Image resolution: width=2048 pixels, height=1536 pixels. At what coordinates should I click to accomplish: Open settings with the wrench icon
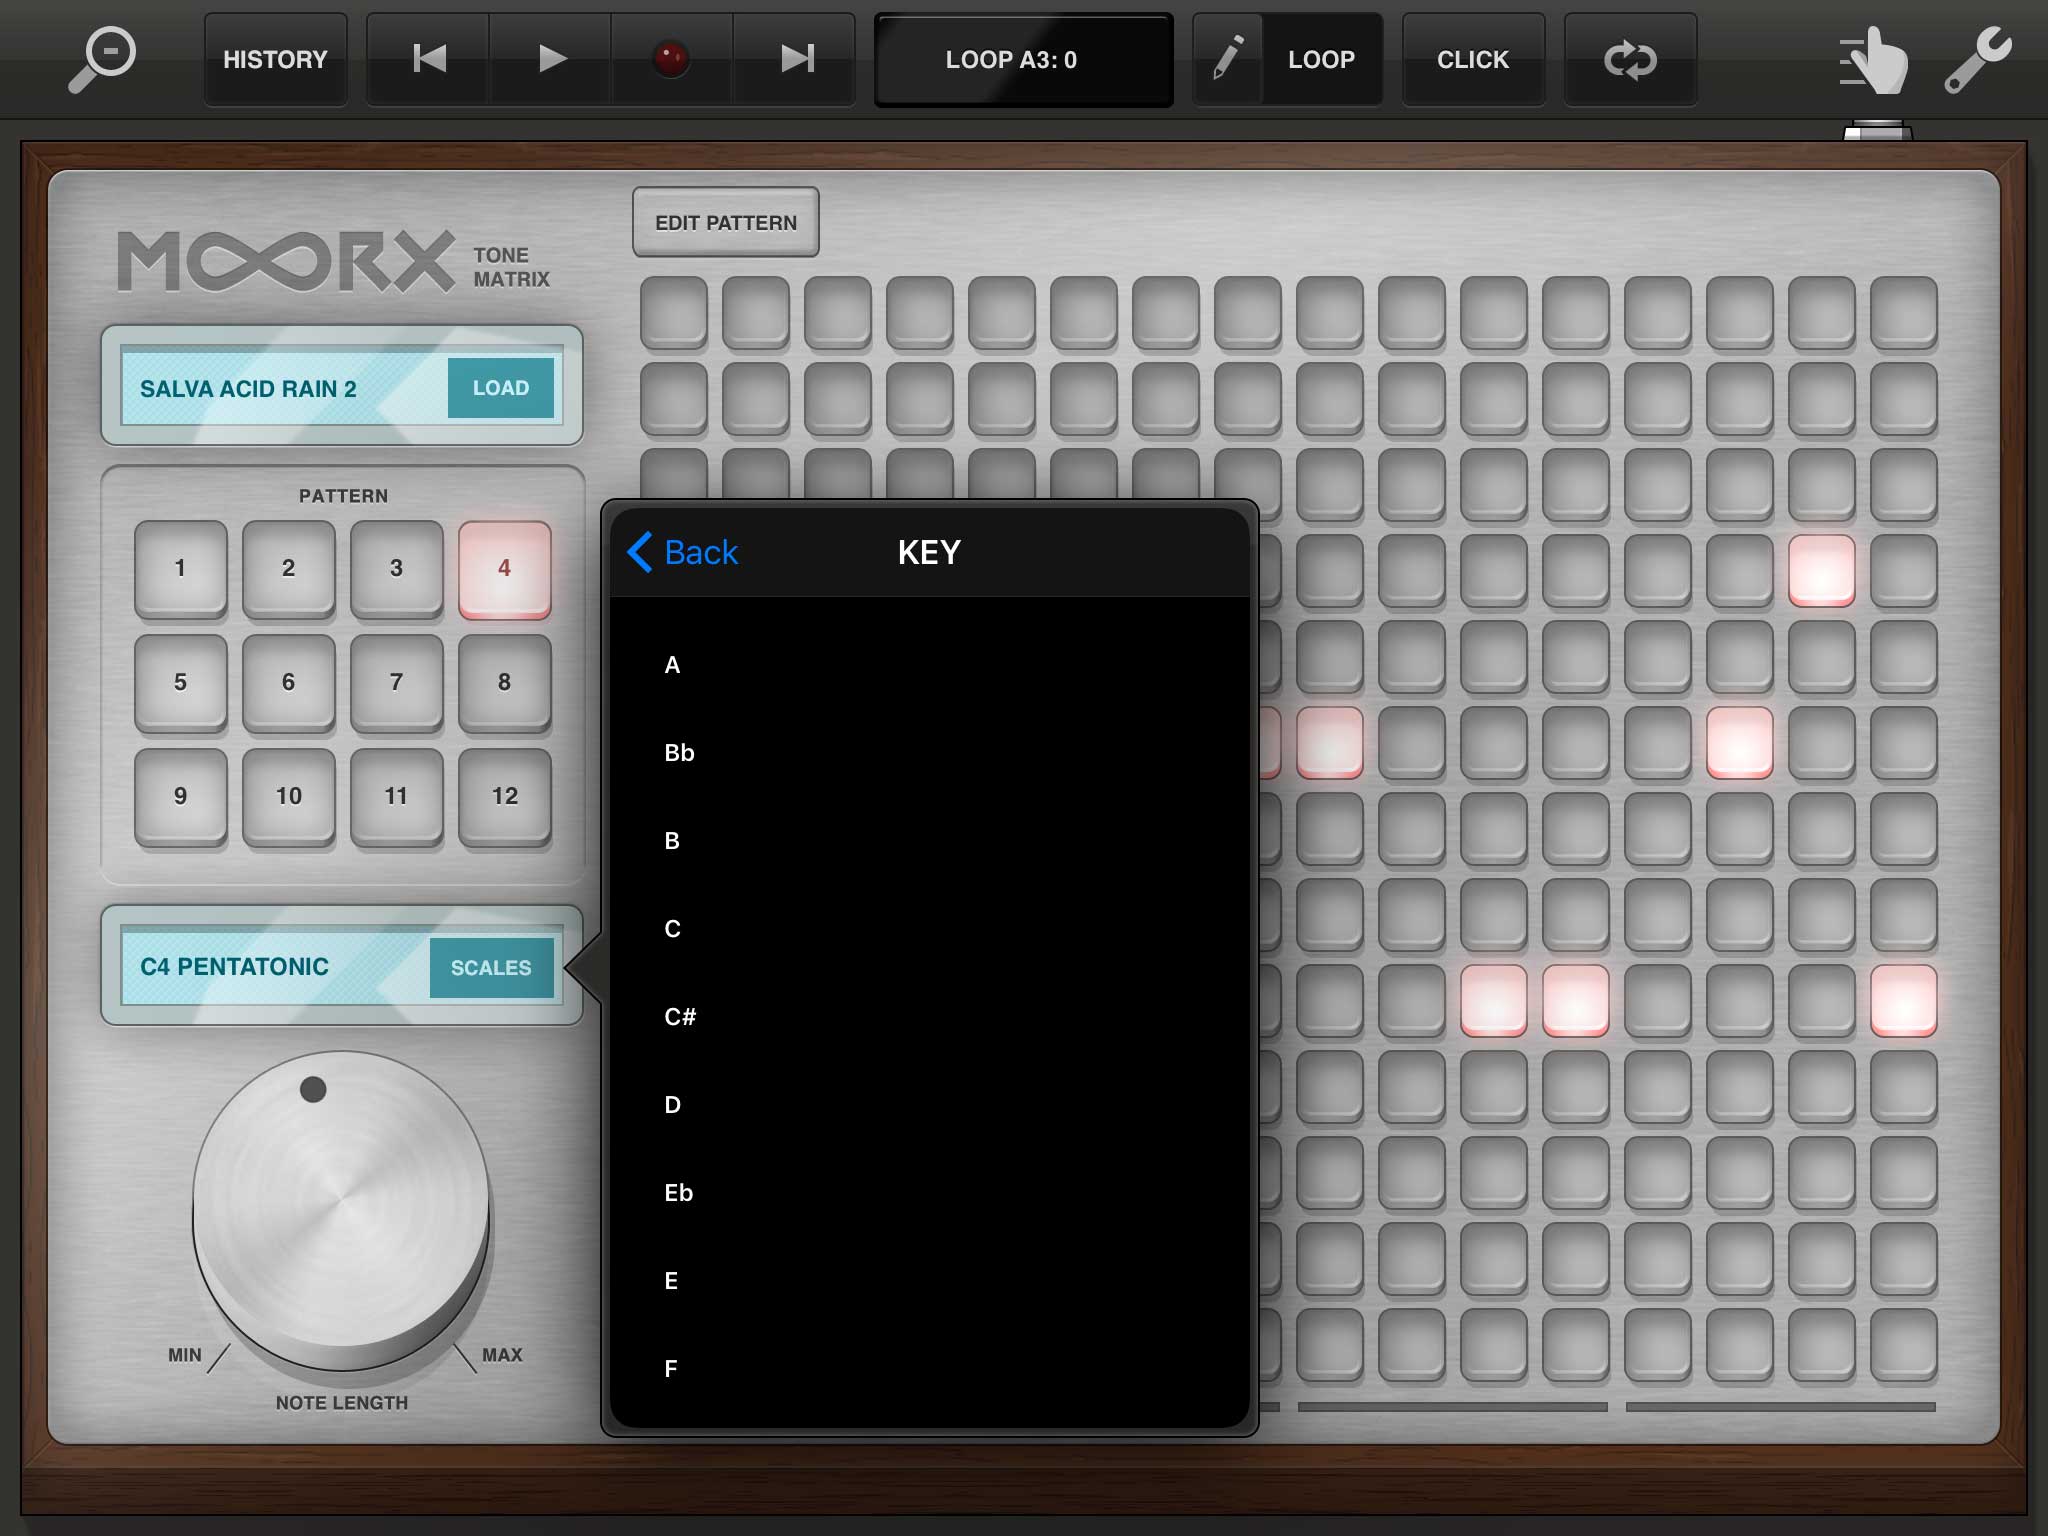click(x=1977, y=60)
